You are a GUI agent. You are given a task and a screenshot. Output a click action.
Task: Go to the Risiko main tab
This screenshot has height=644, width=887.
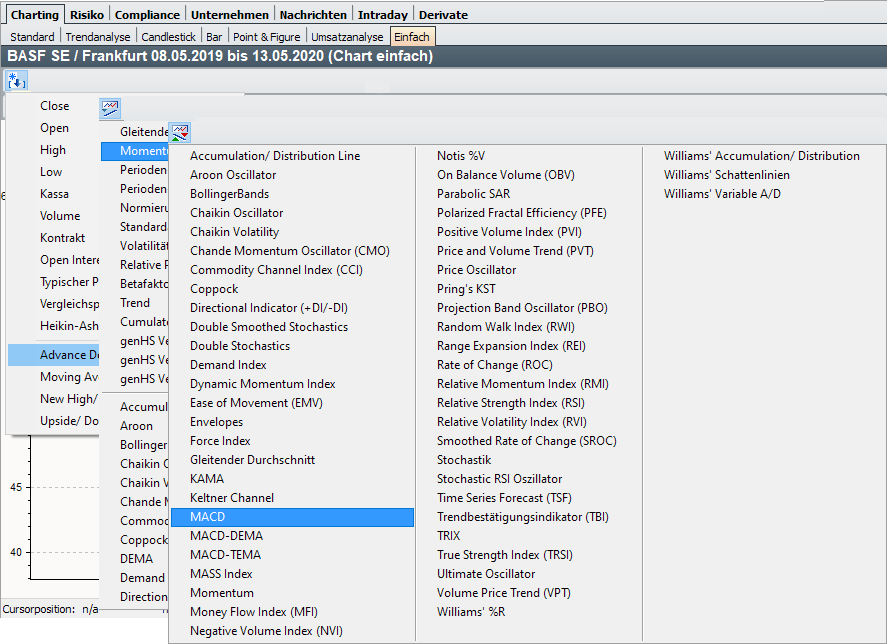point(88,15)
